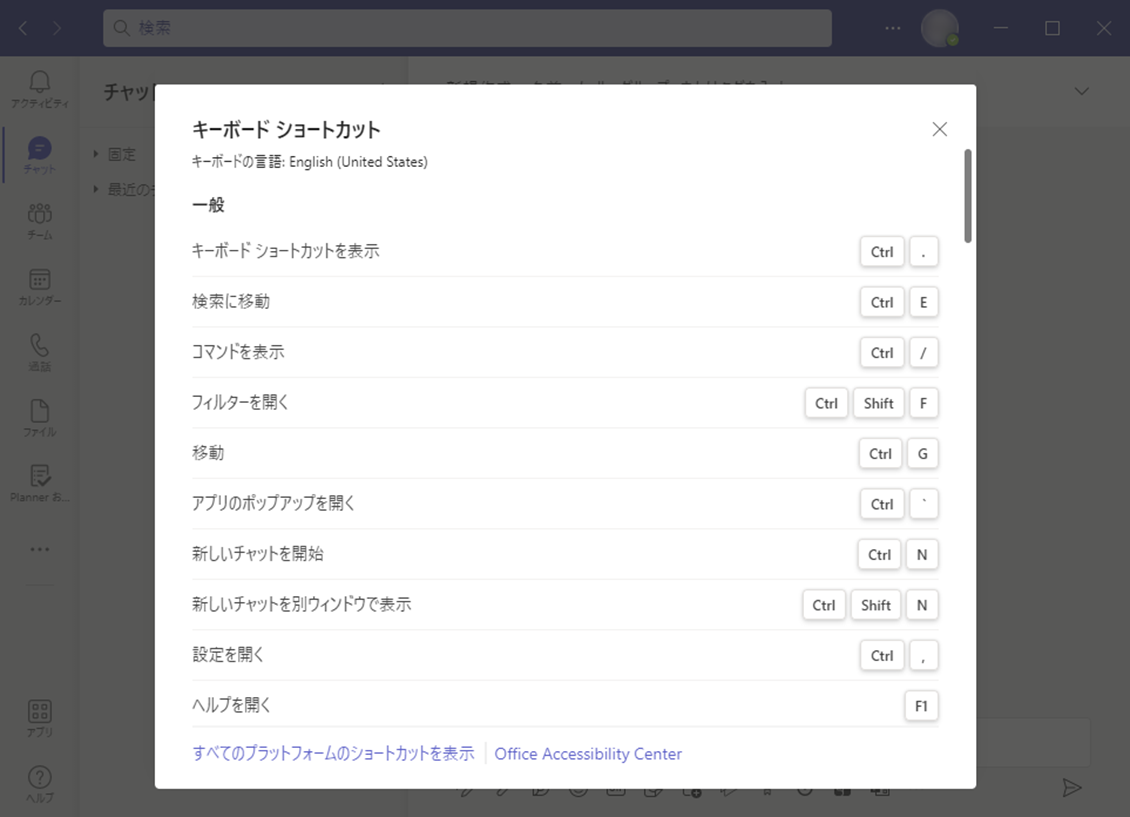Click the ヘルプを開く row label
The width and height of the screenshot is (1130, 817).
point(231,705)
